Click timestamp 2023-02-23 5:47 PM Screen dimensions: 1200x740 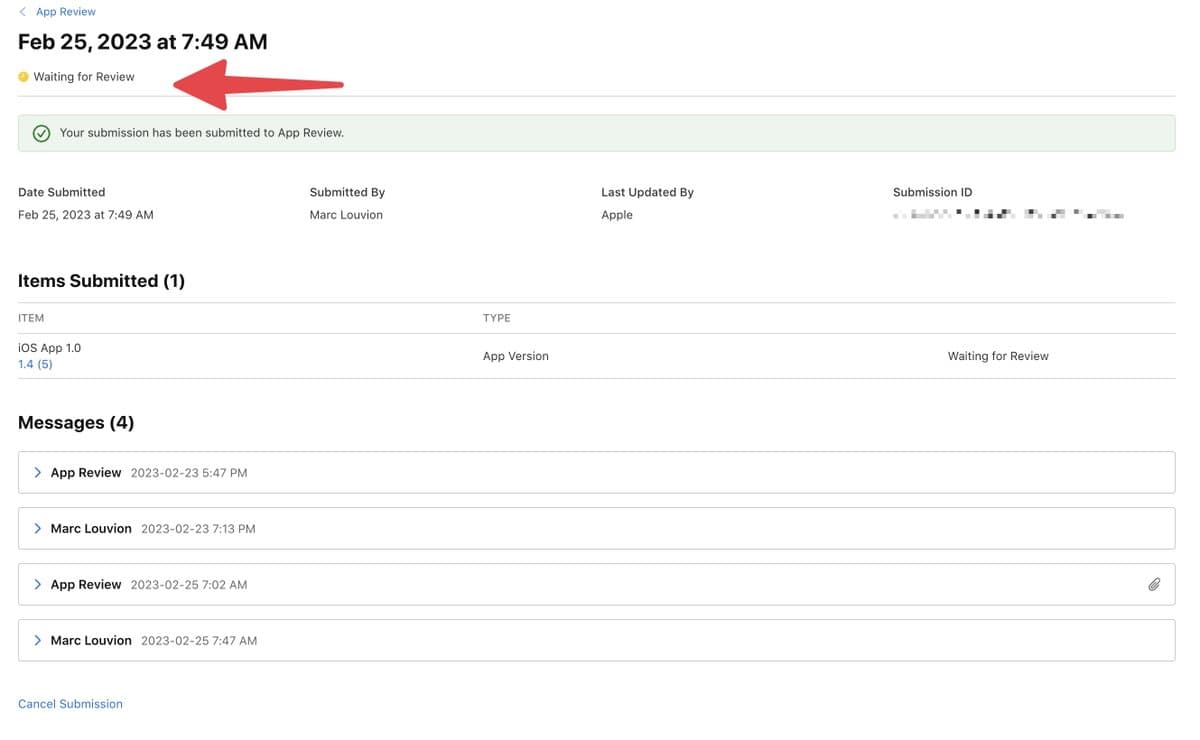(x=189, y=473)
